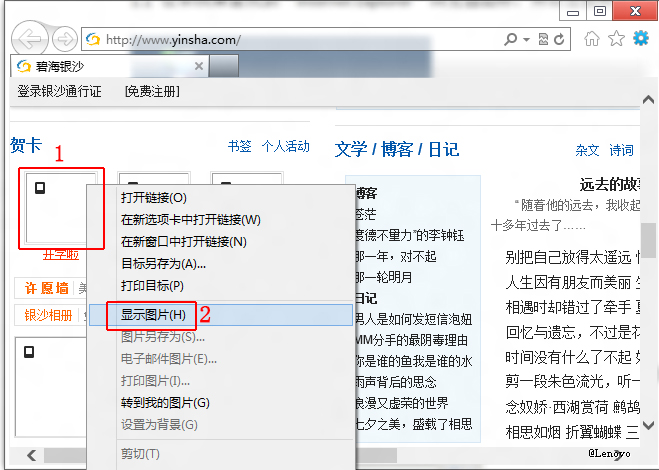
Task: Open the 许愿墙 tab
Action: (47, 288)
